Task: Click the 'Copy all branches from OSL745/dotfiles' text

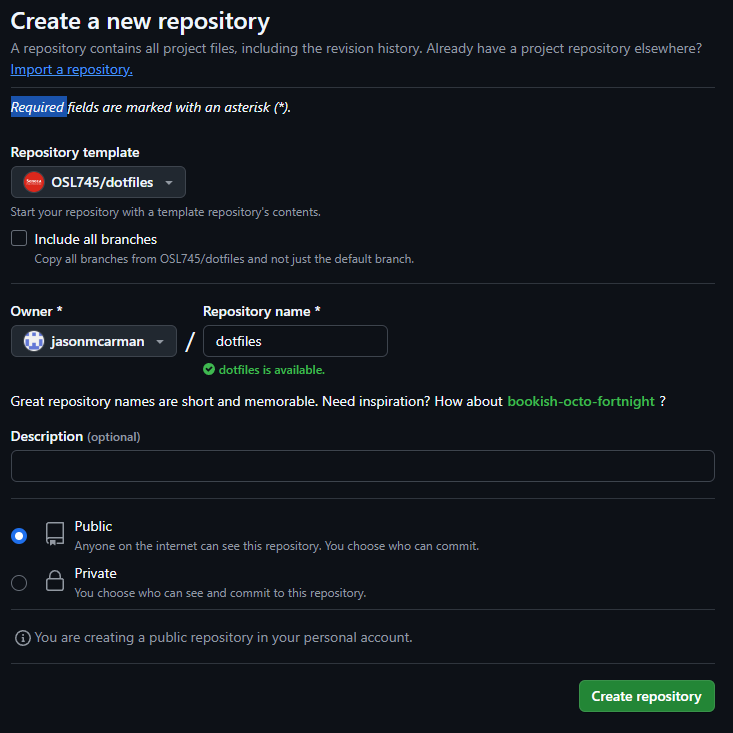Action: click(x=224, y=259)
